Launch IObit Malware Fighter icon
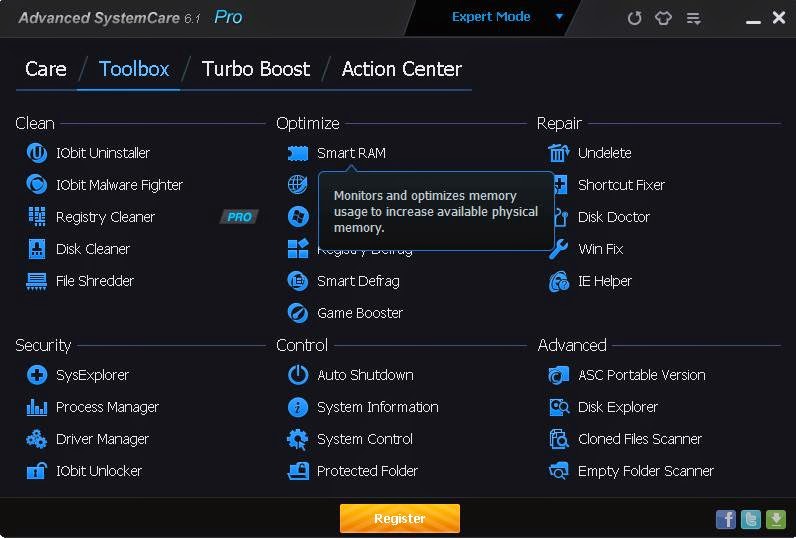Image resolution: width=796 pixels, height=539 pixels. 37,185
